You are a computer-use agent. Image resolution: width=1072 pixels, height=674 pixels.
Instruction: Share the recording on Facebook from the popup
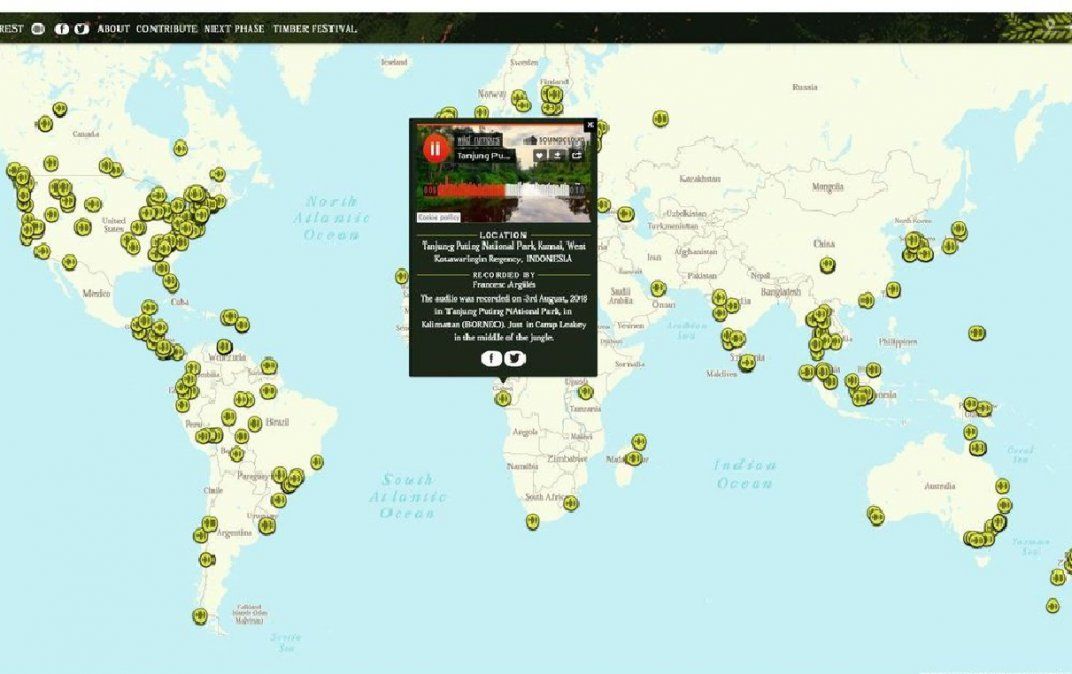click(491, 358)
